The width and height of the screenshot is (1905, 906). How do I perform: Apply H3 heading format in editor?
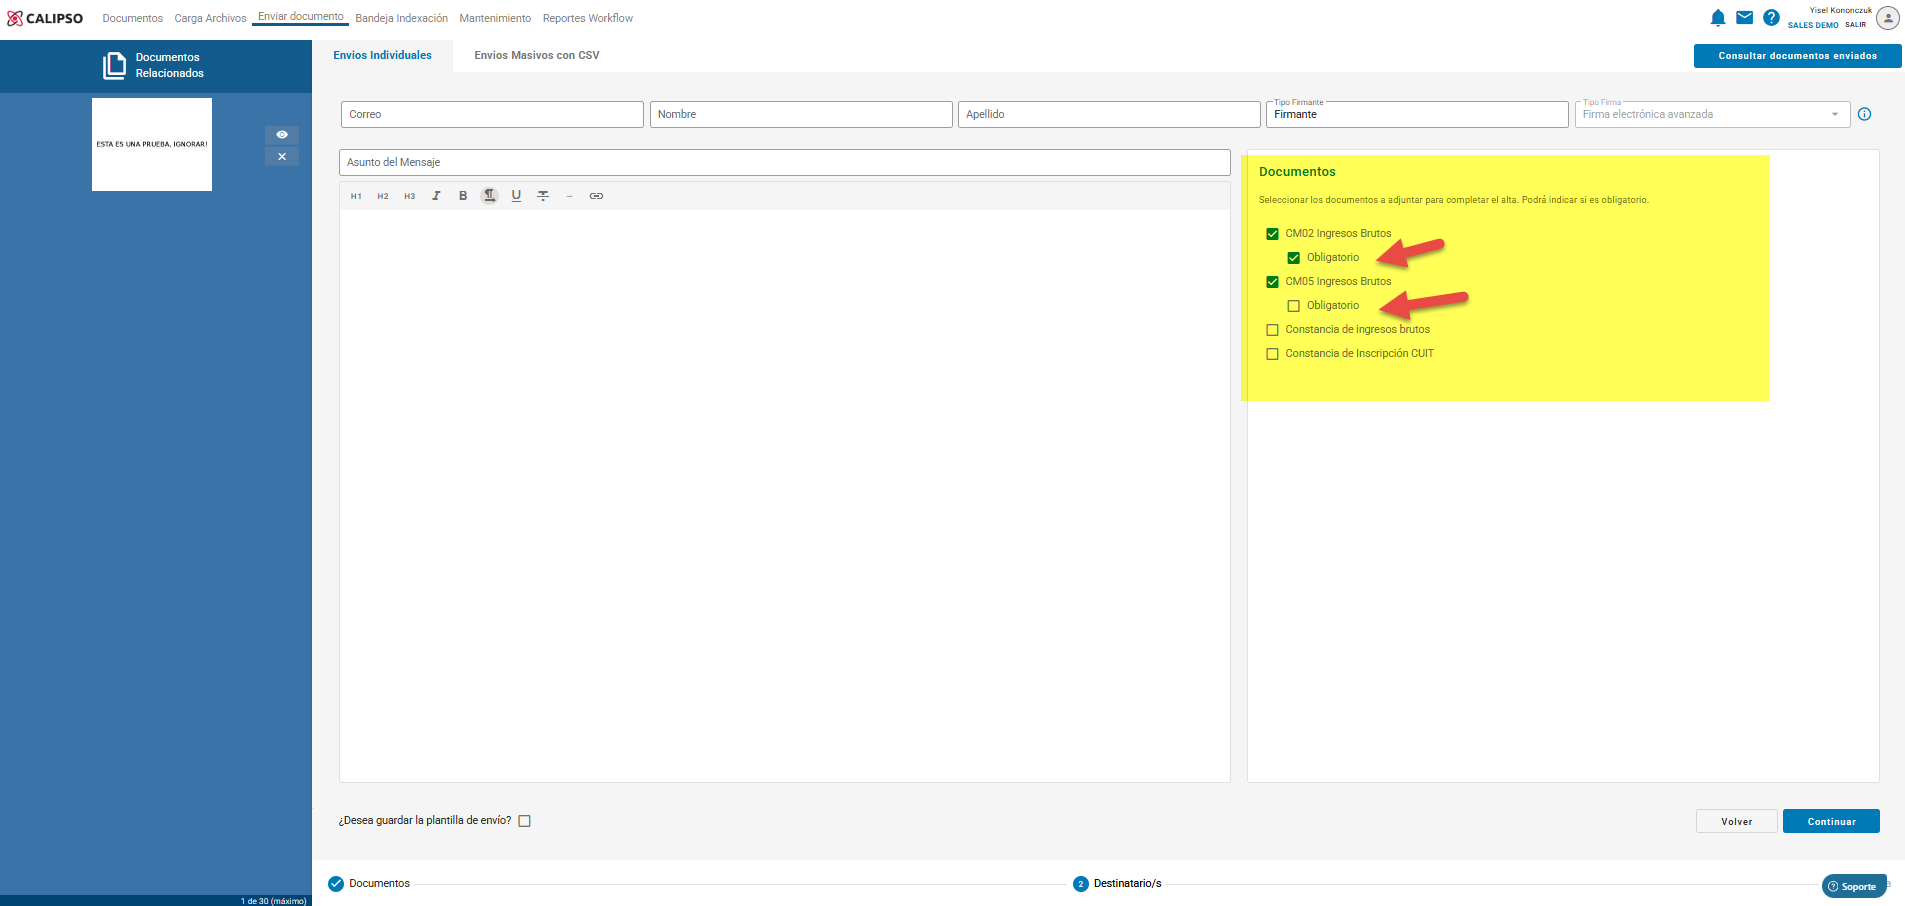[410, 196]
